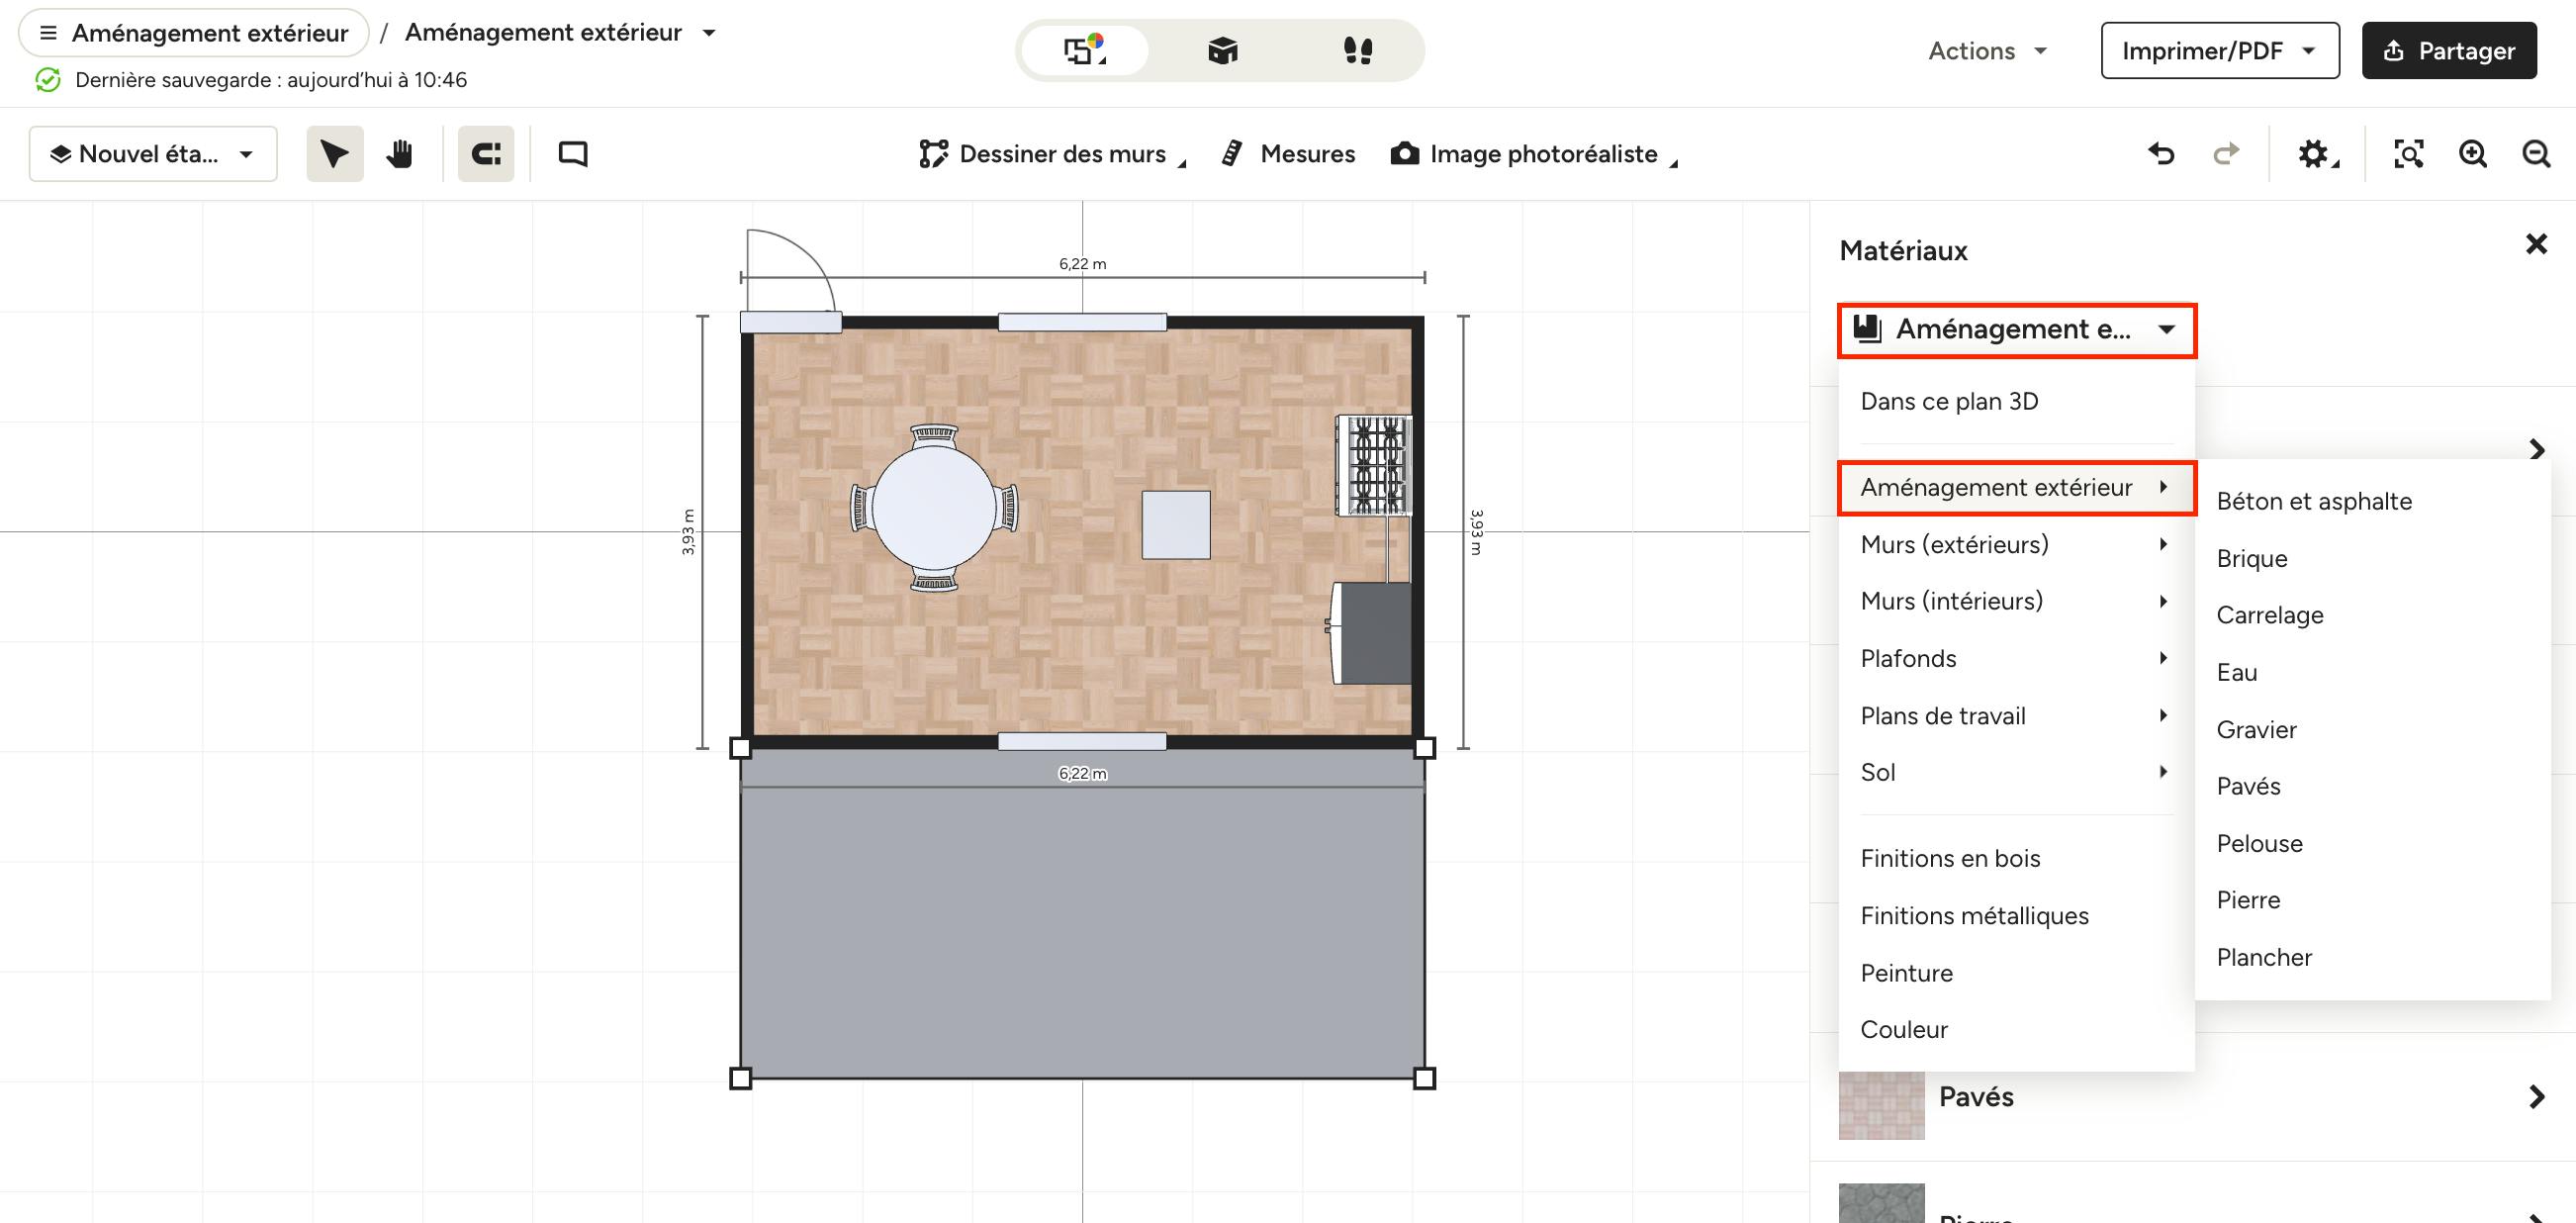This screenshot has width=2576, height=1223.
Task: Open the project name dropdown in breadcrumb
Action: 561,33
